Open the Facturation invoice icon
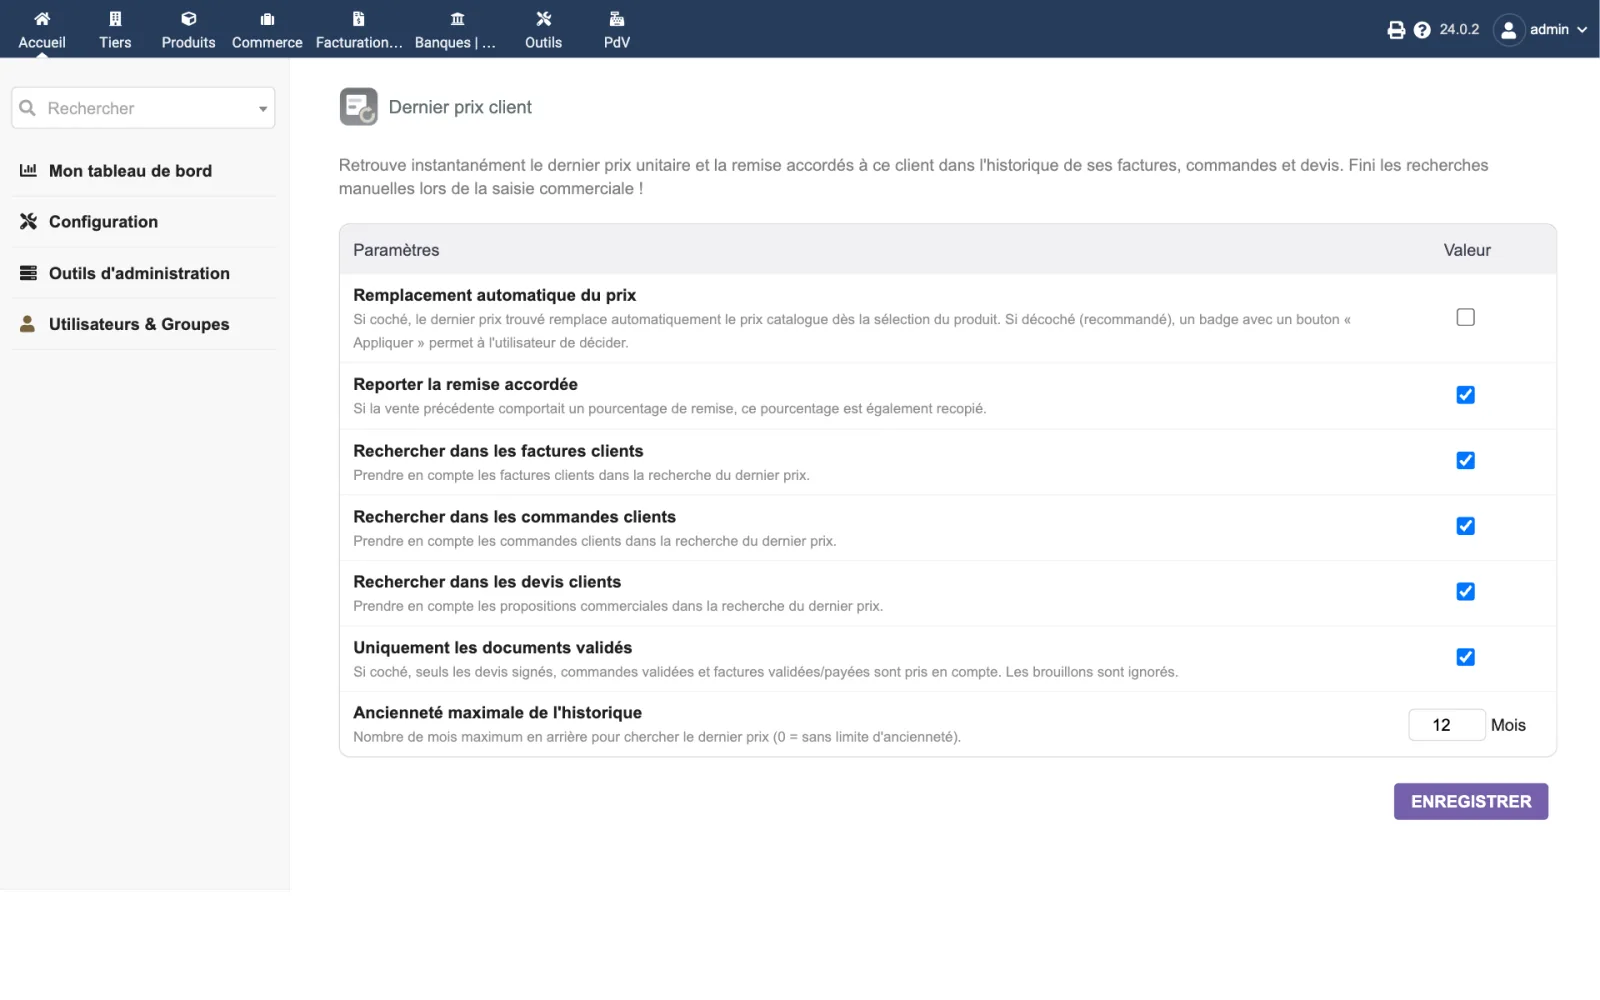 click(358, 19)
